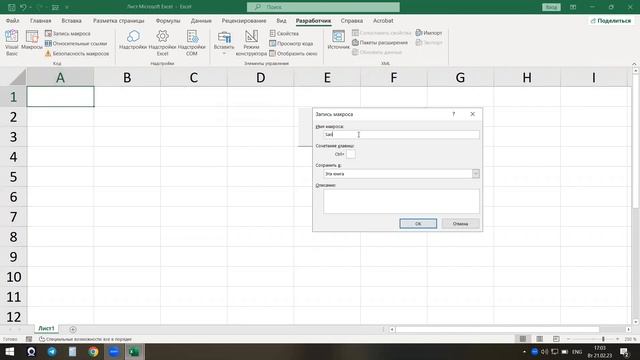
Task: Open the Файл tab
Action: coord(12,20)
